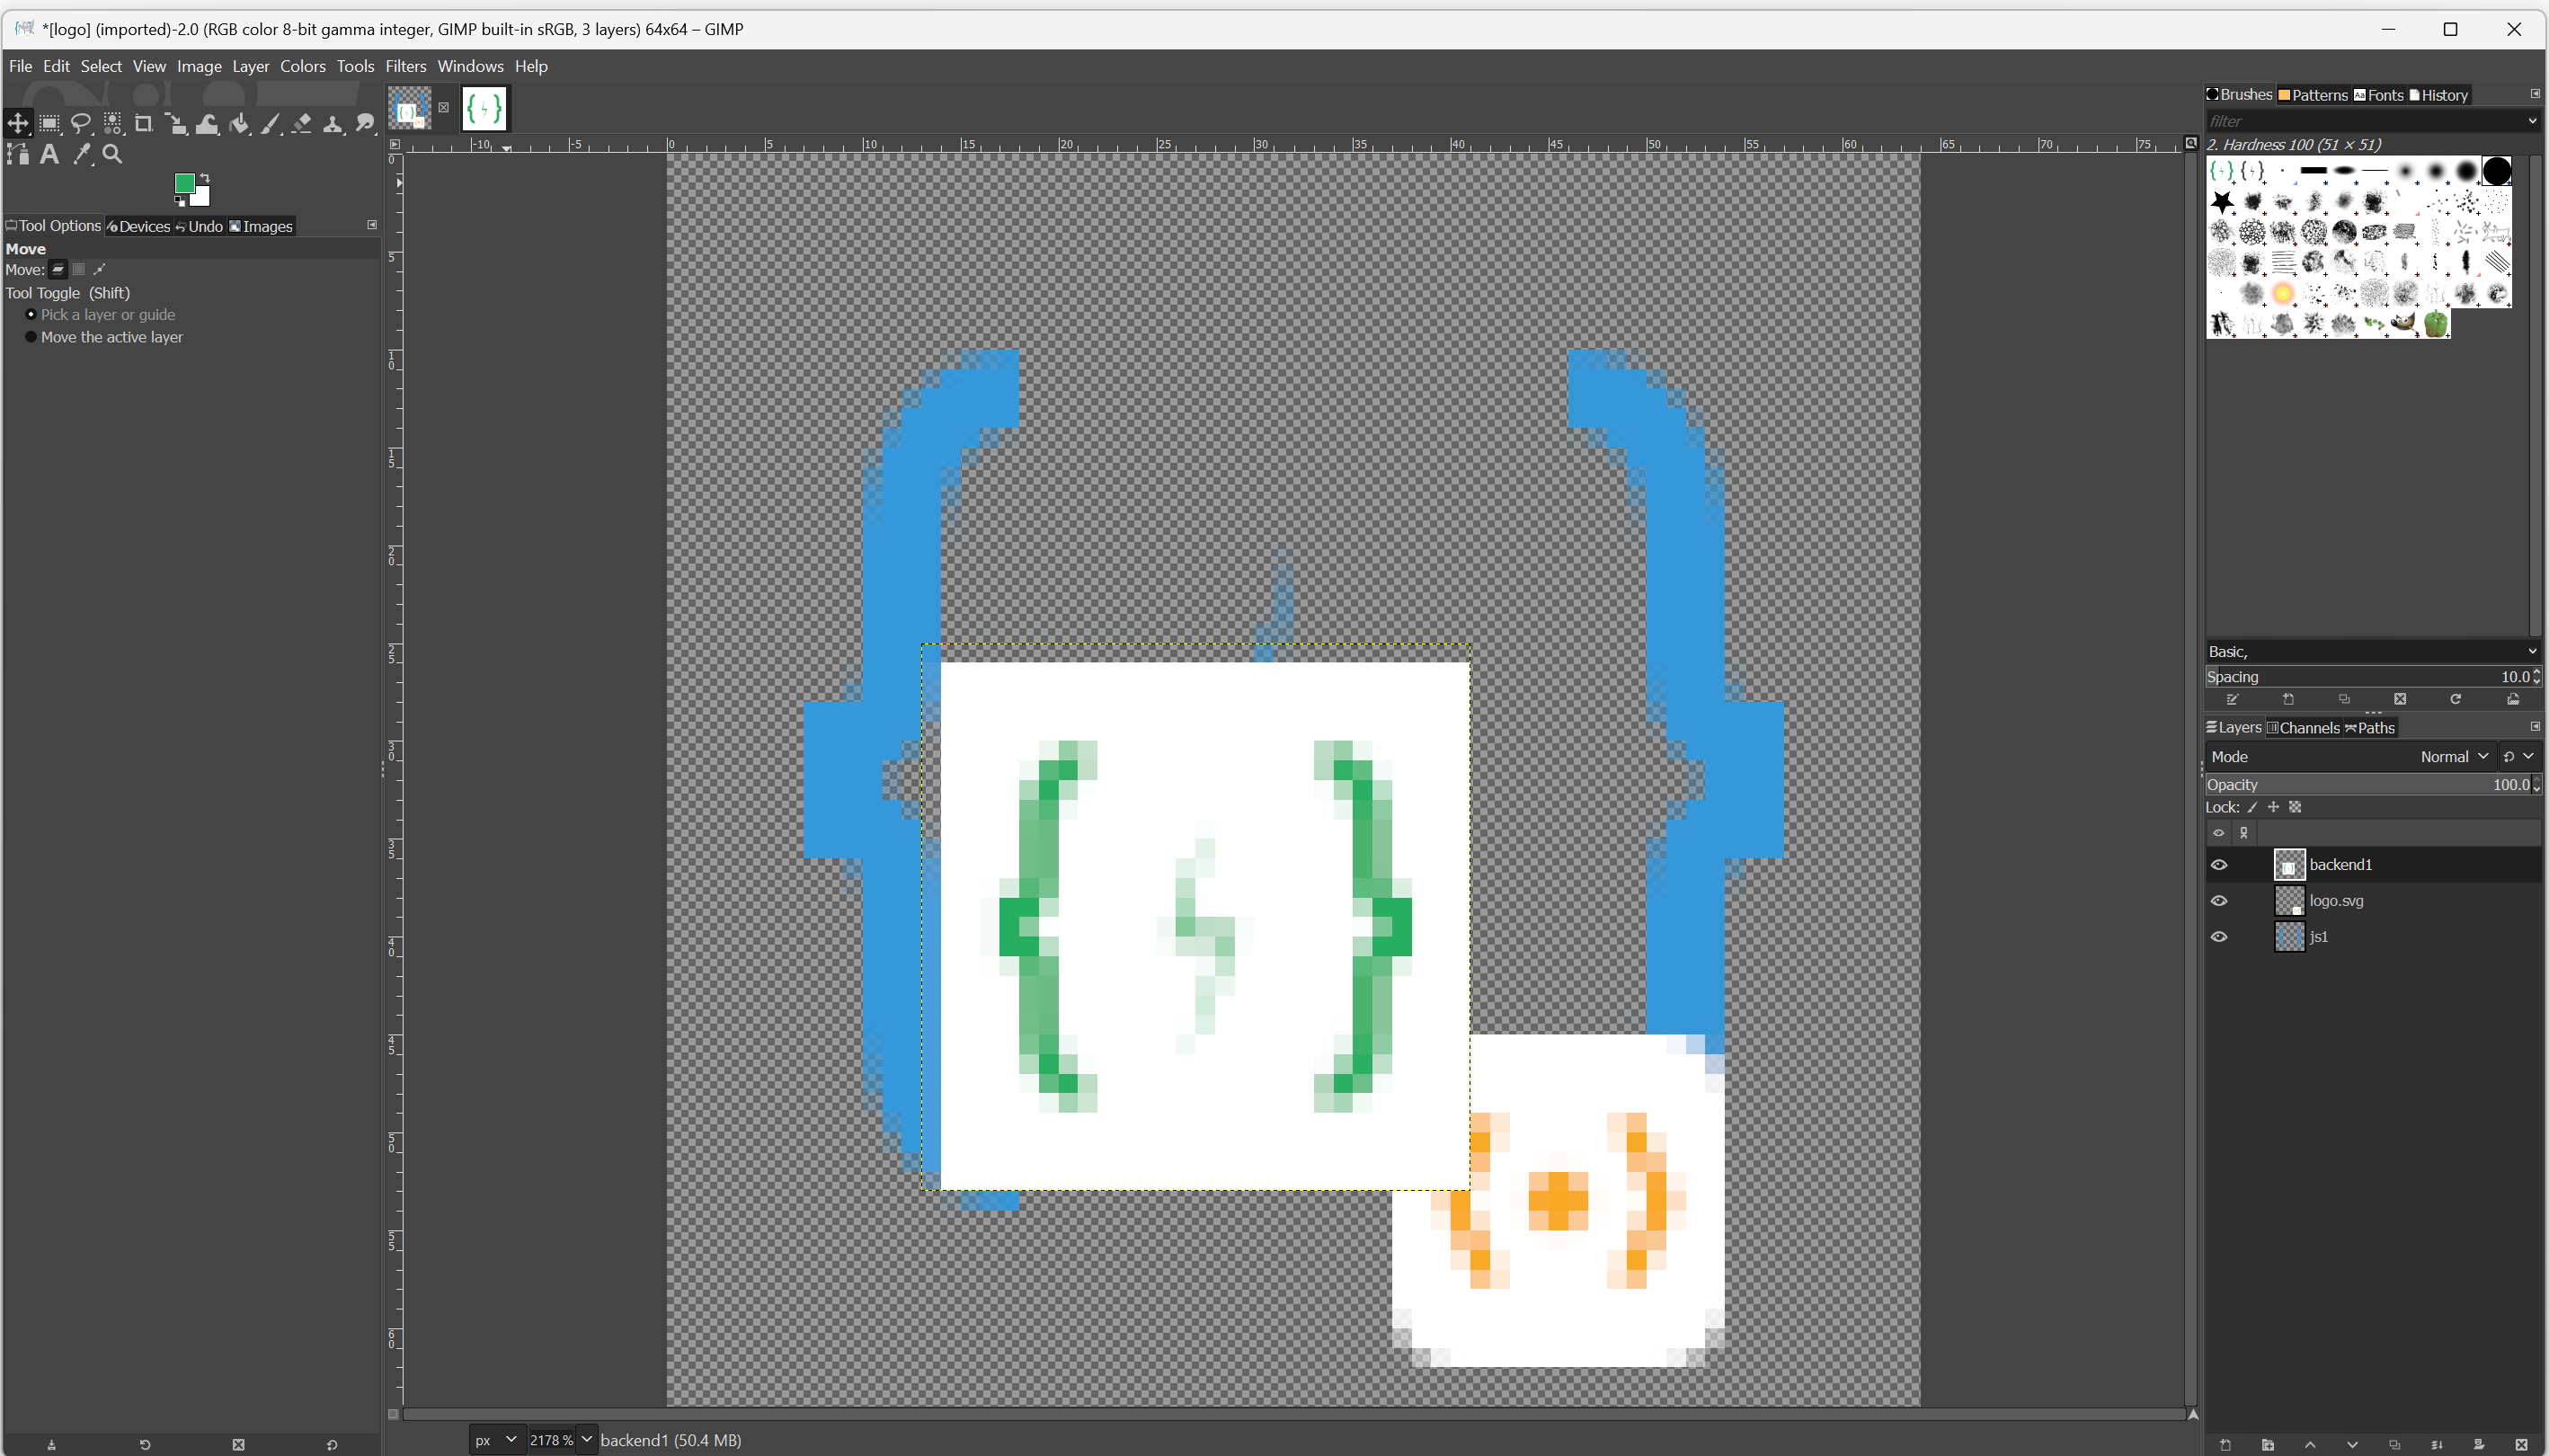Select the Eraser tool
The width and height of the screenshot is (2549, 1456).
pos(302,123)
